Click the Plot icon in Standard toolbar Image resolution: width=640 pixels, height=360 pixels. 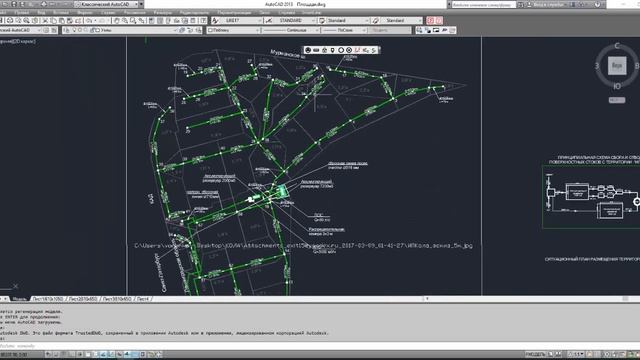click(10, 20)
